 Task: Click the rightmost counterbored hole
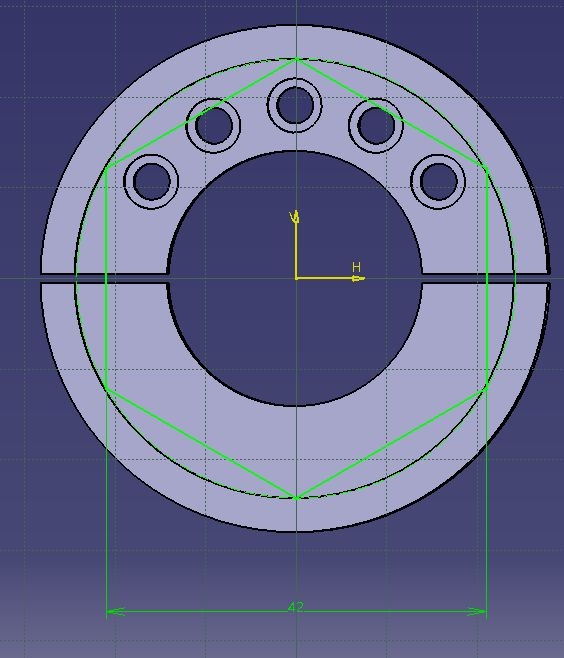pos(438,181)
